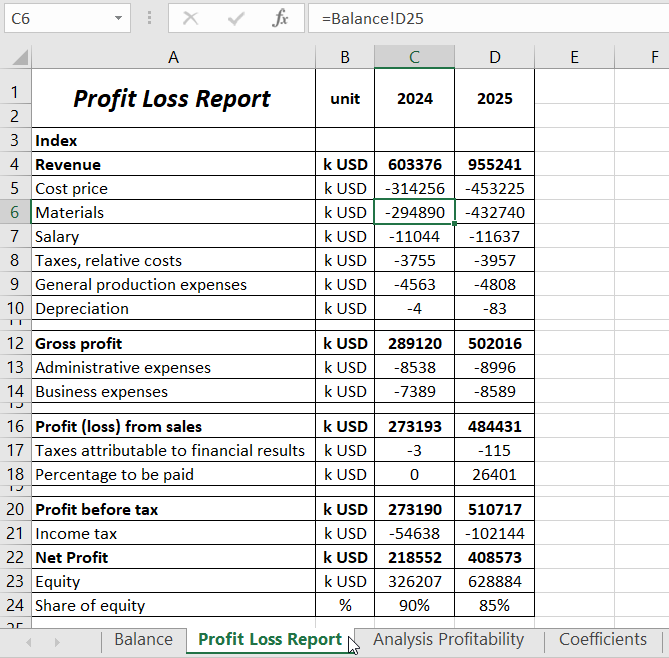Click the Cancel entry X icon

(x=190, y=18)
